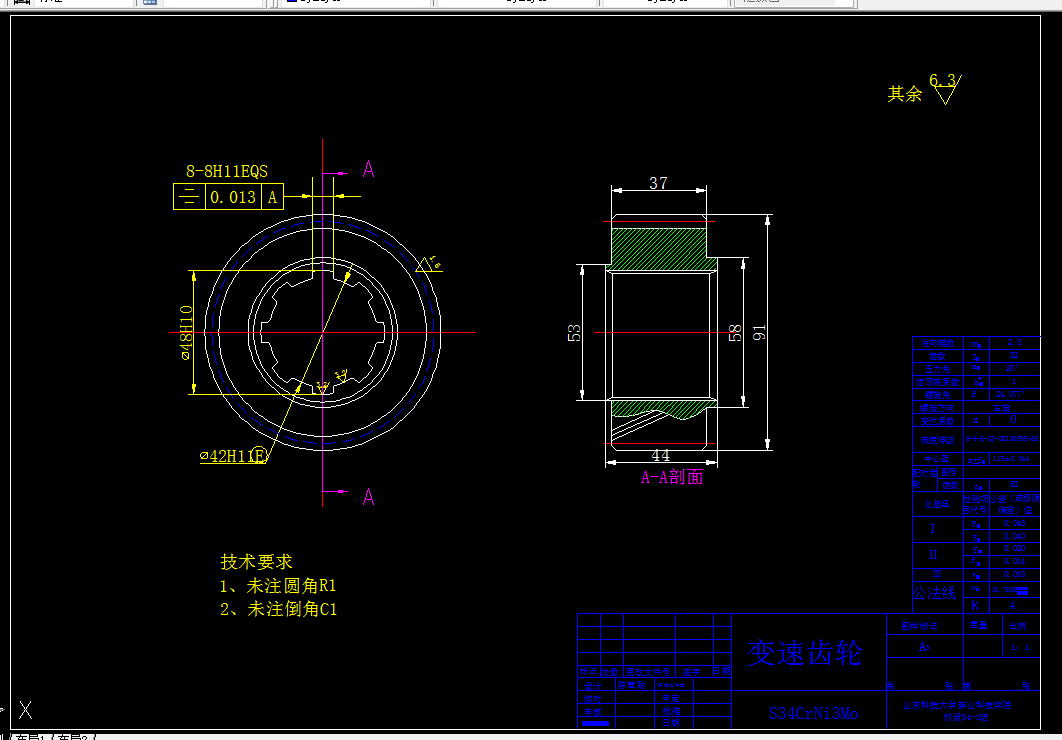The width and height of the screenshot is (1062, 740).
Task: Select the 37 width dimension
Action: (658, 183)
